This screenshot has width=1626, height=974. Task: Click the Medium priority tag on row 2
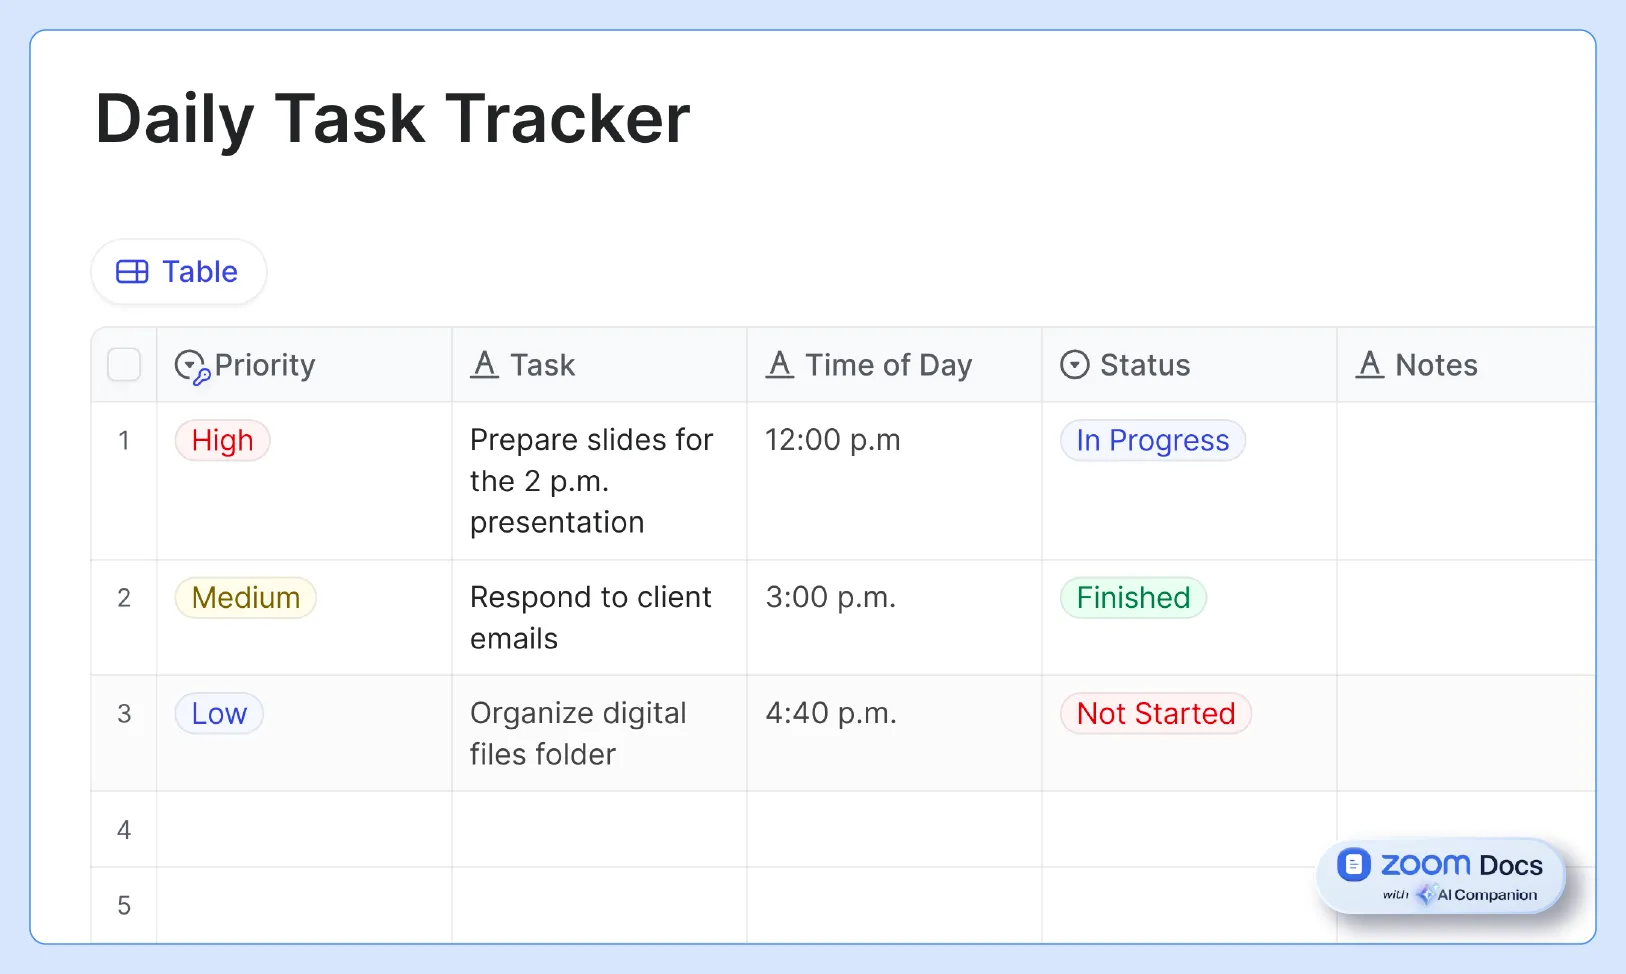pyautogui.click(x=245, y=597)
